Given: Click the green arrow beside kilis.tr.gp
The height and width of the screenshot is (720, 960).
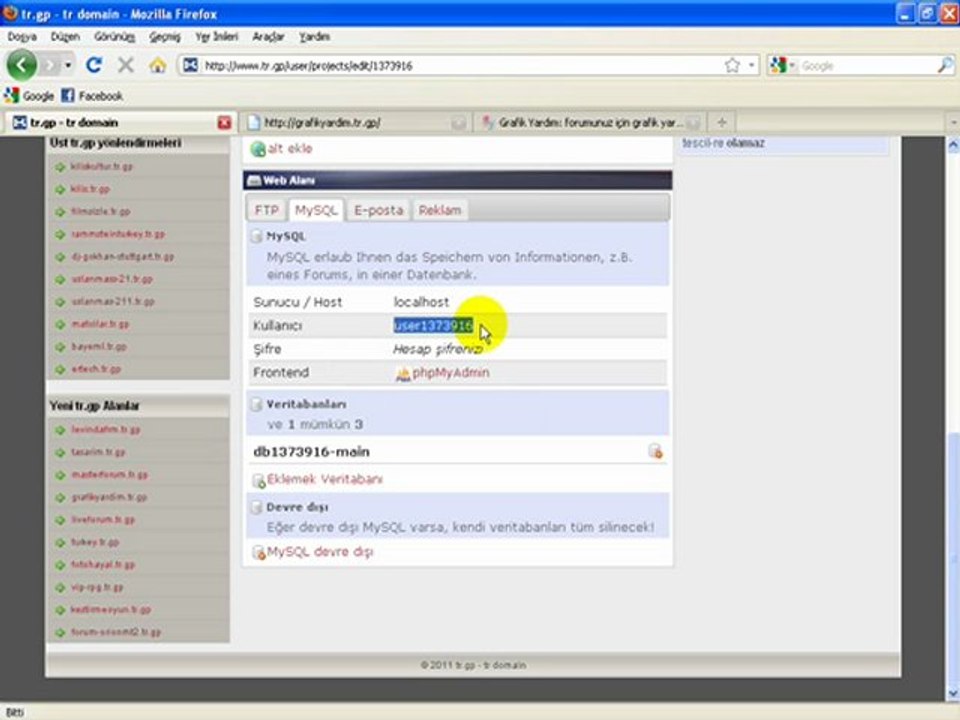Looking at the screenshot, I should (x=60, y=189).
